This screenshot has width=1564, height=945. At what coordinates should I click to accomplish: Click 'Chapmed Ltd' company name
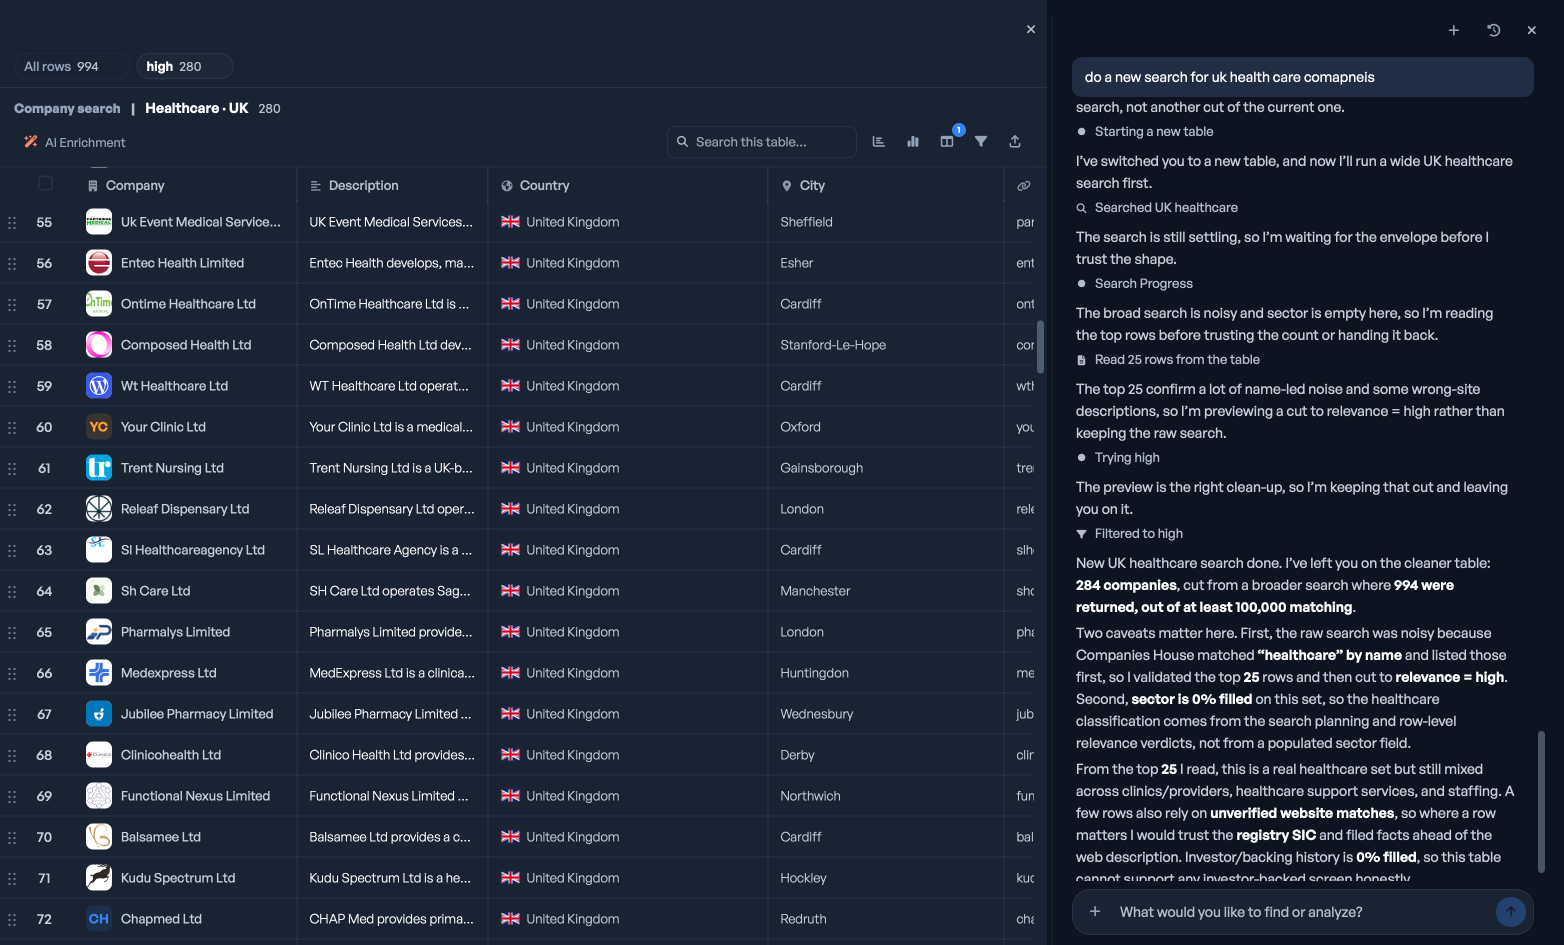coord(161,919)
